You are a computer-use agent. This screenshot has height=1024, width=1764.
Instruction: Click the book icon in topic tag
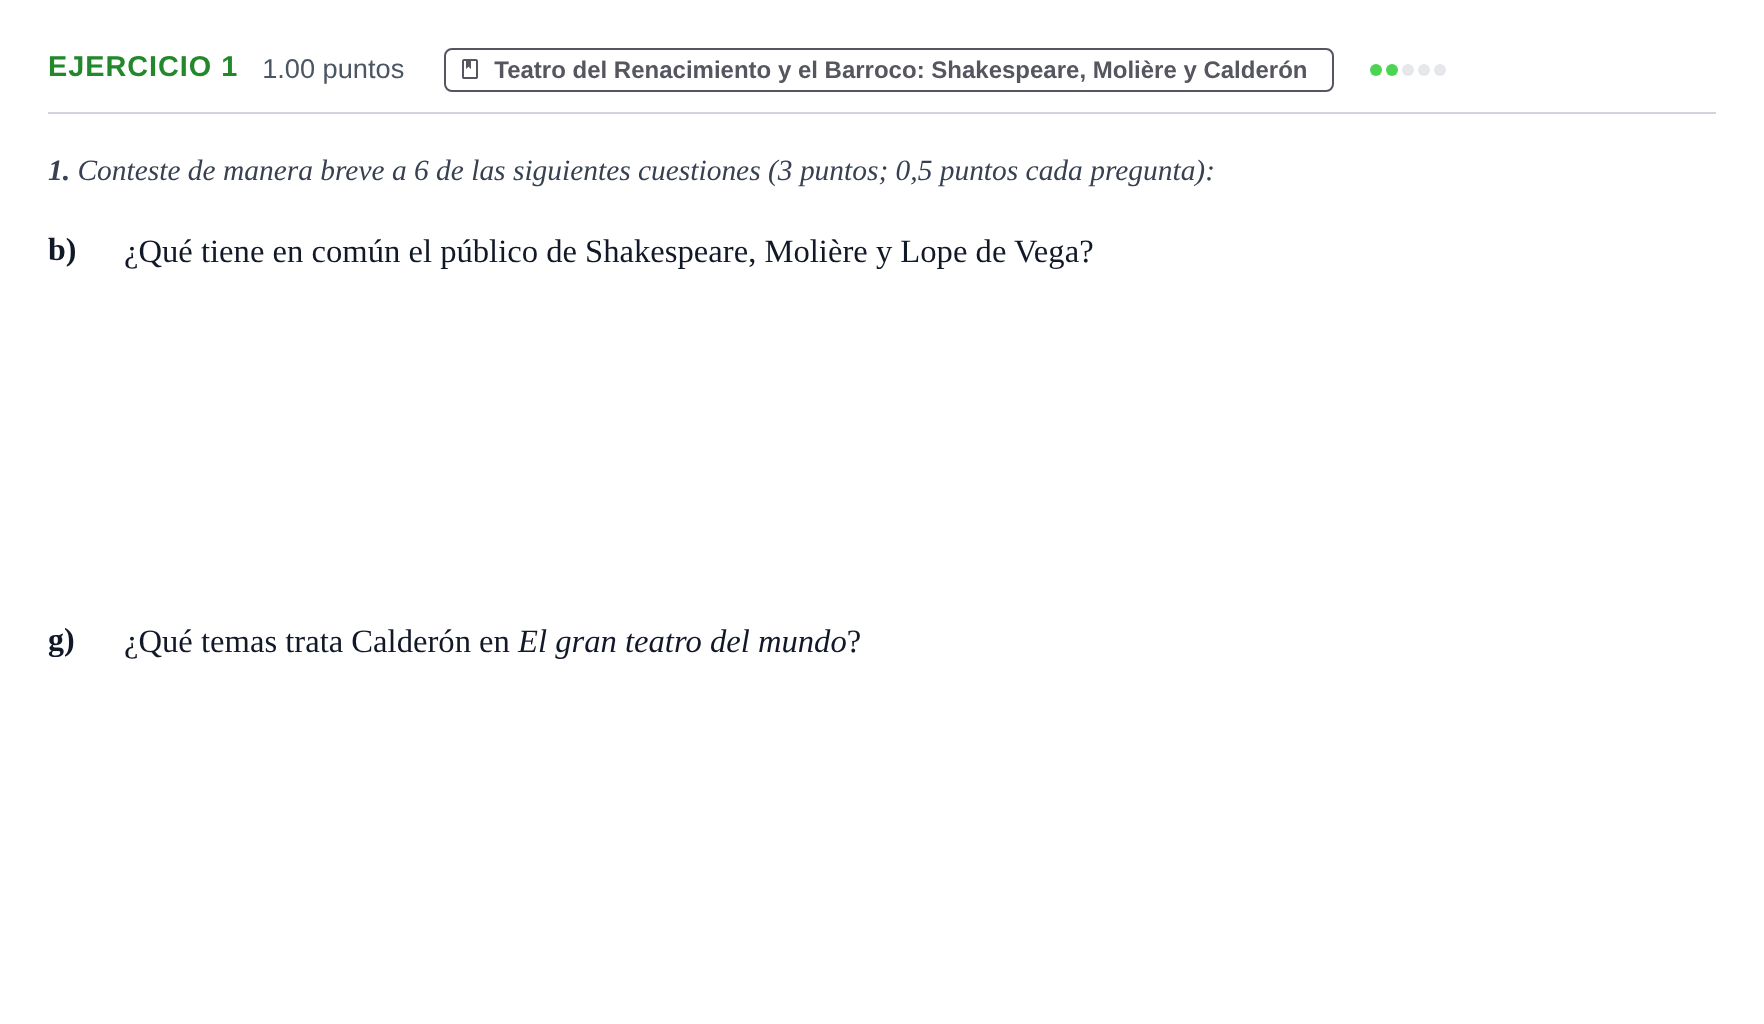pos(470,69)
